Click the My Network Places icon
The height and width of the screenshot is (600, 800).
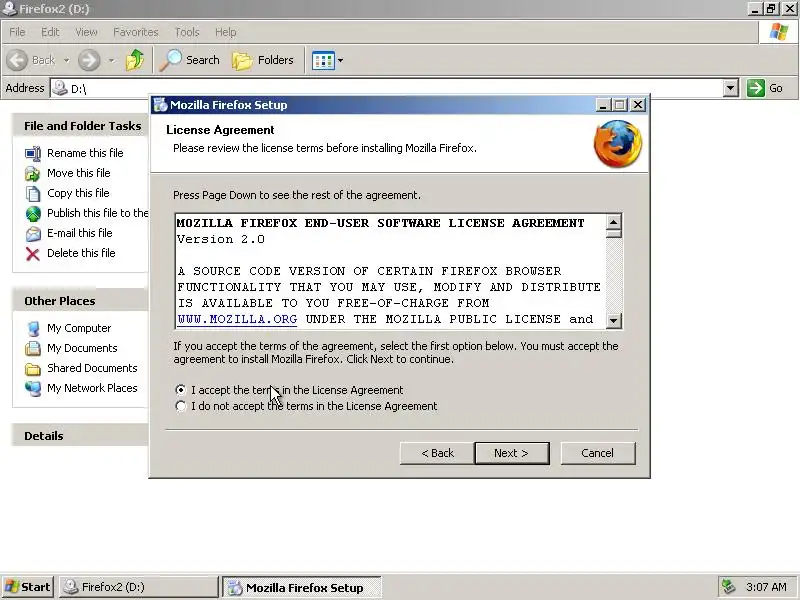33,389
